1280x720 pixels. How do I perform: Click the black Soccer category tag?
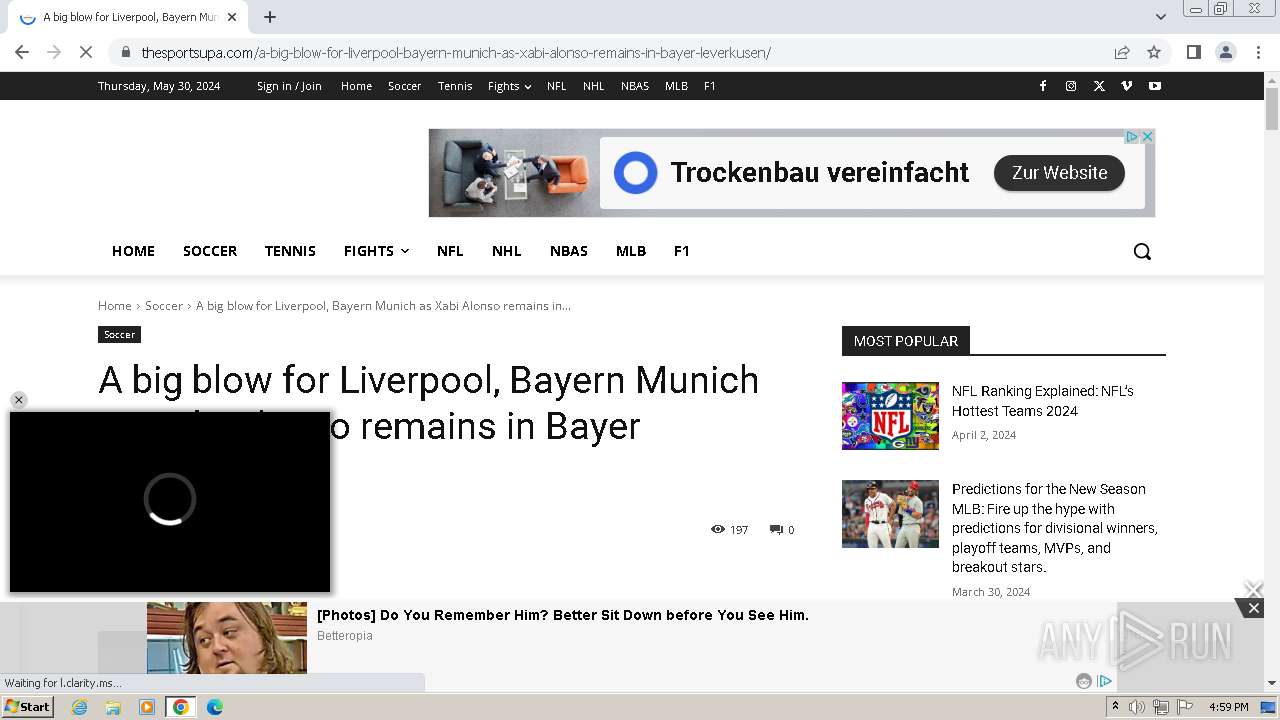119,334
